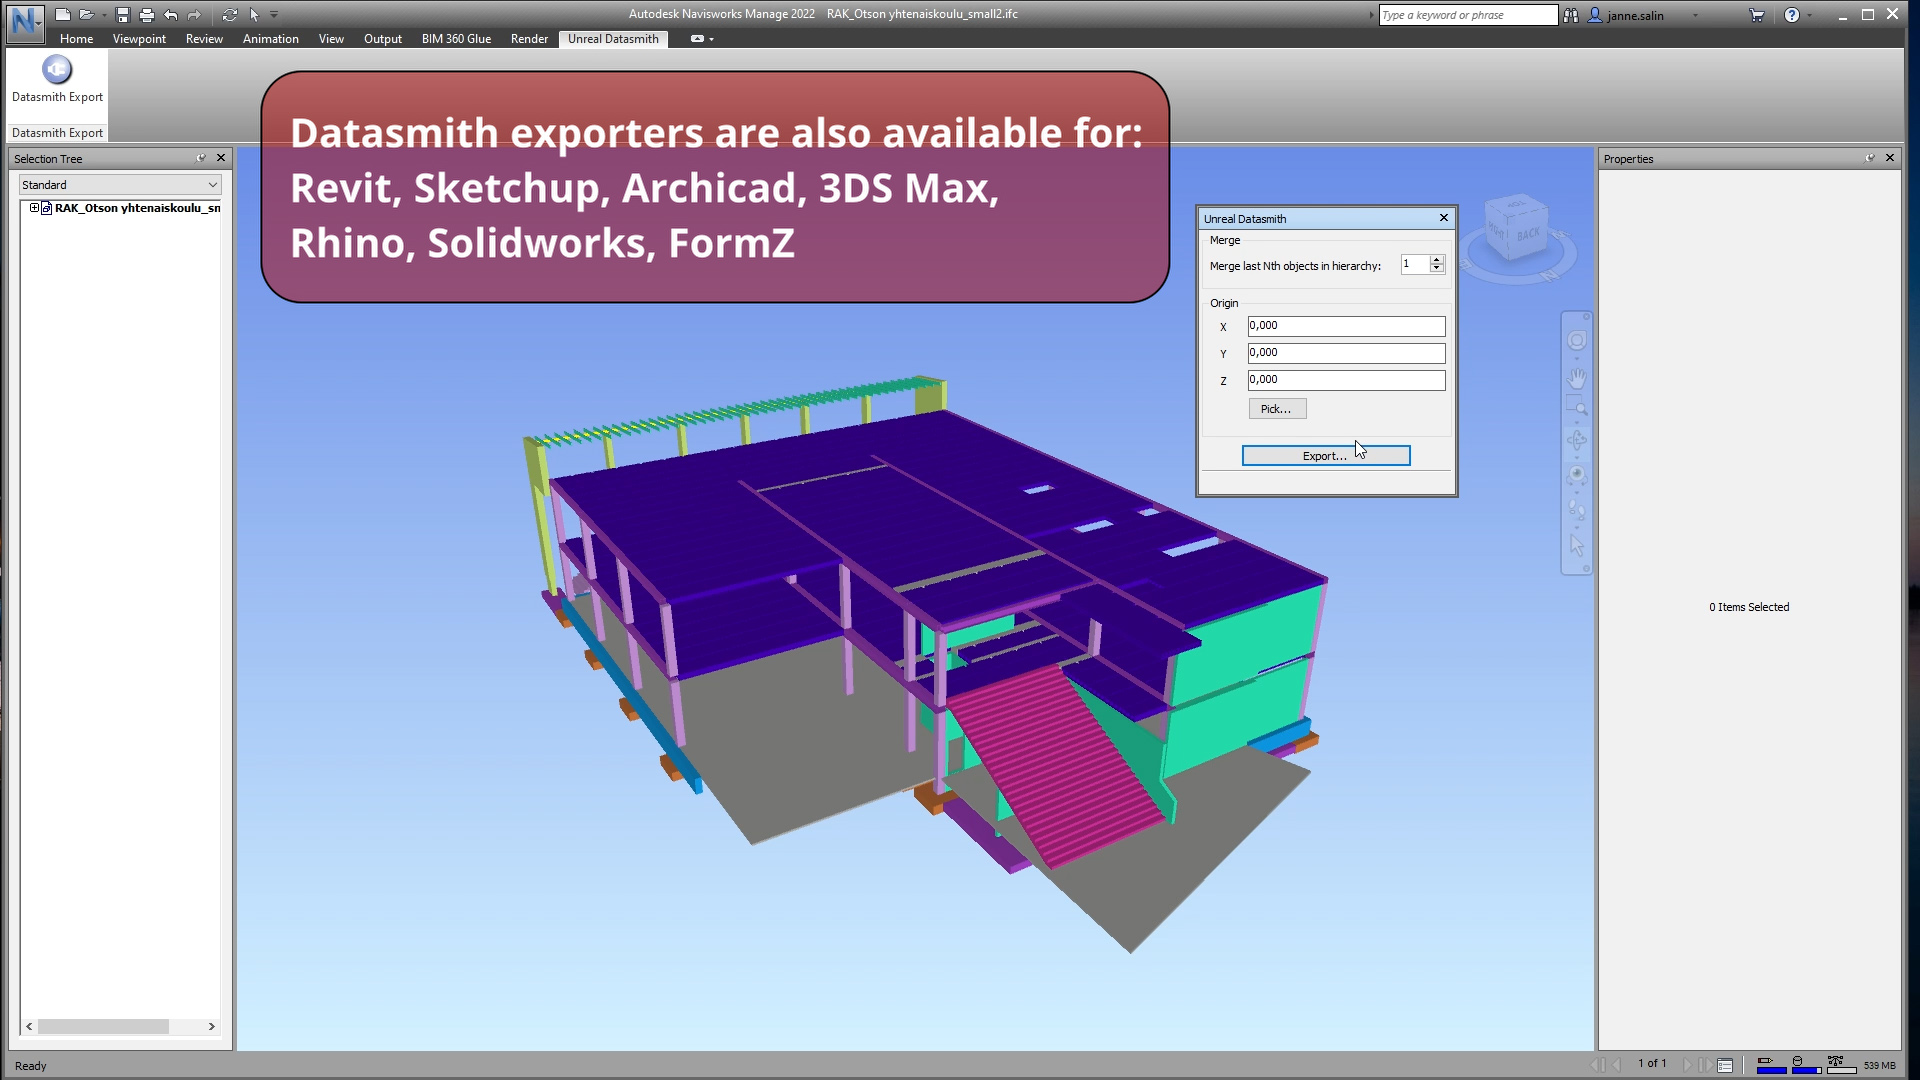
Task: Open the quick access toolbar customize dropdown
Action: (274, 15)
